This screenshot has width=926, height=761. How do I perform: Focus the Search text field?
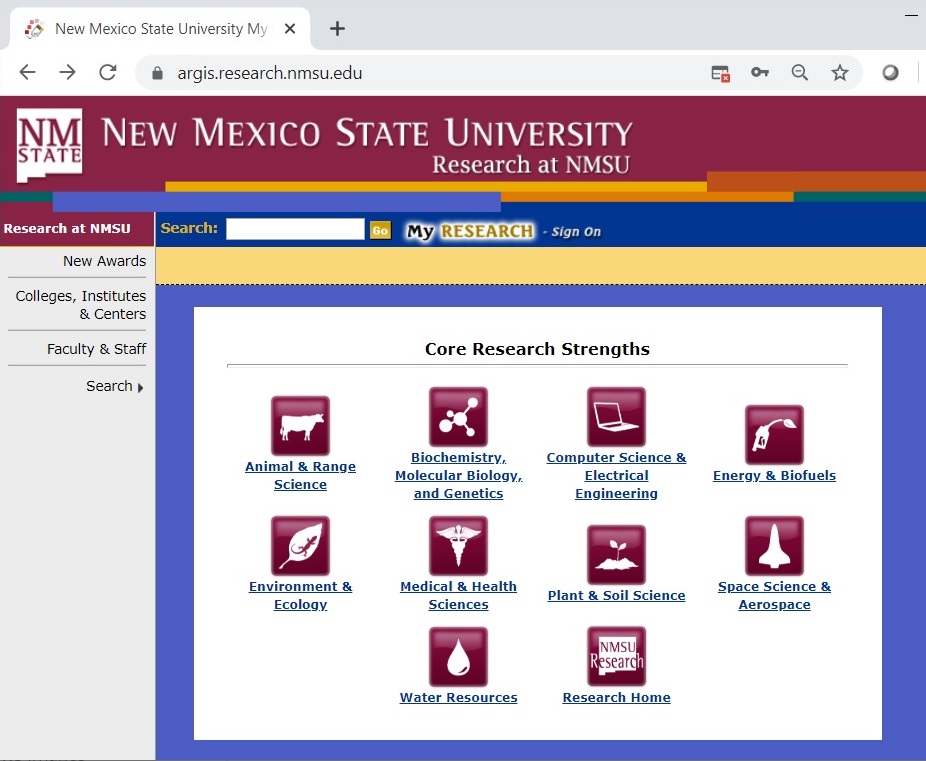click(295, 229)
